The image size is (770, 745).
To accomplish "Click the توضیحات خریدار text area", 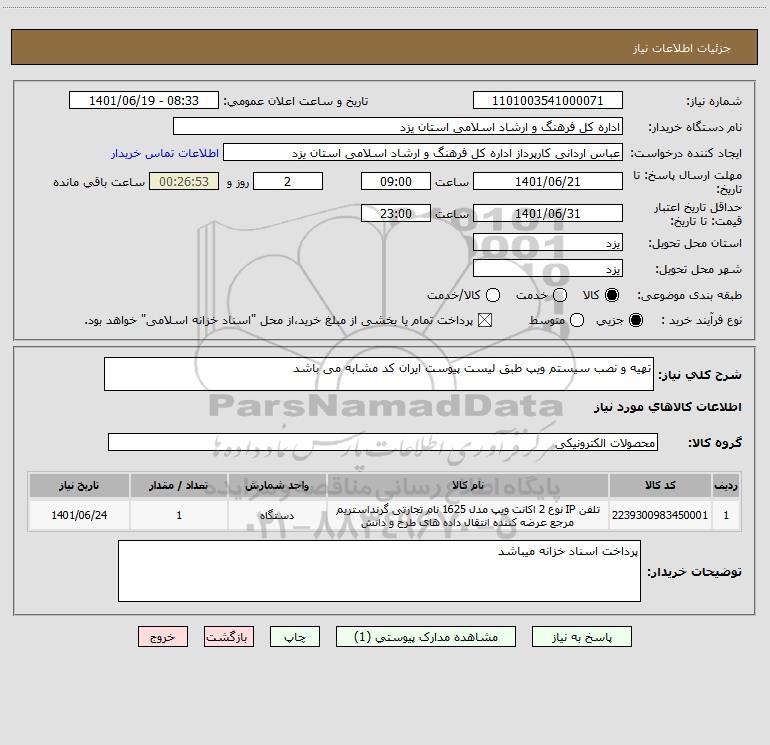I will (379, 571).
